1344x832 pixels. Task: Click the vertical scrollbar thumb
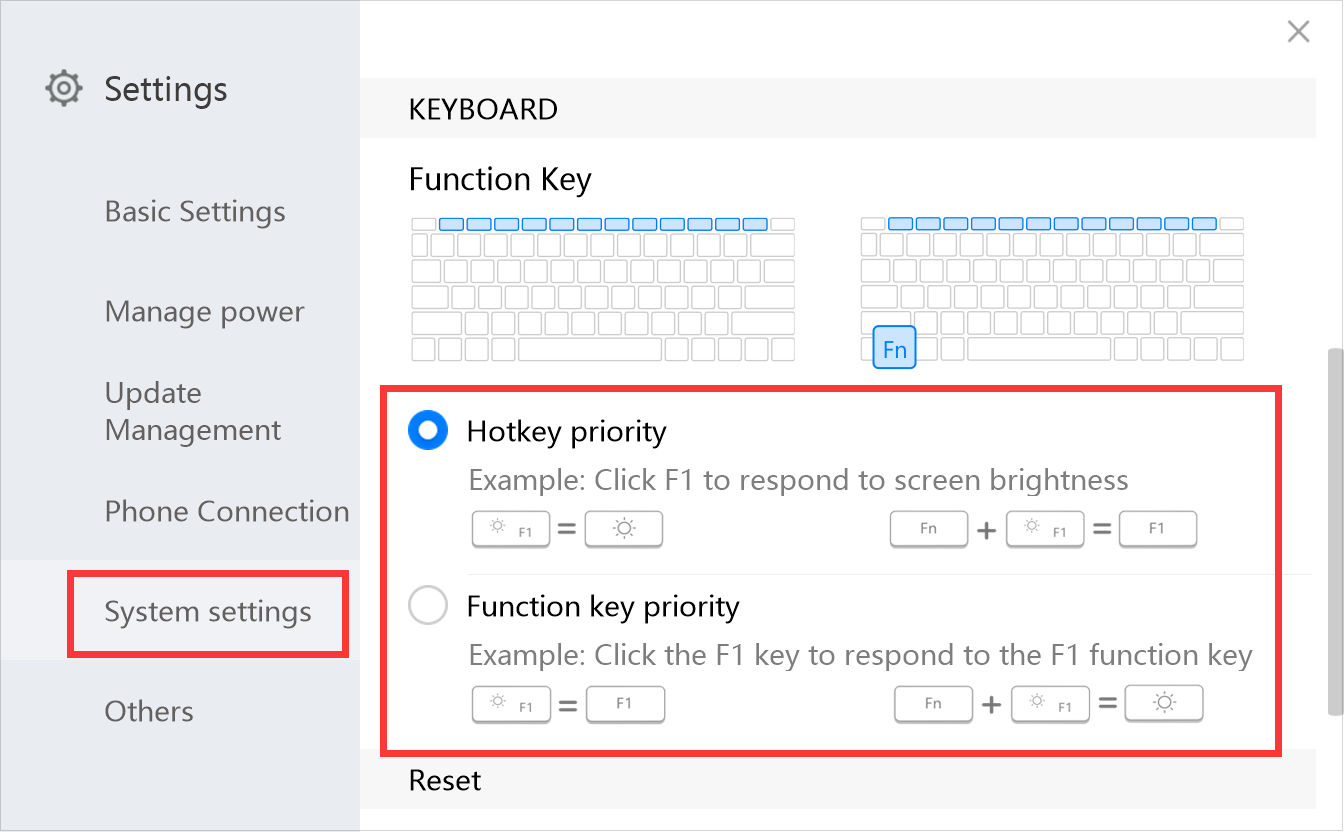point(1334,530)
